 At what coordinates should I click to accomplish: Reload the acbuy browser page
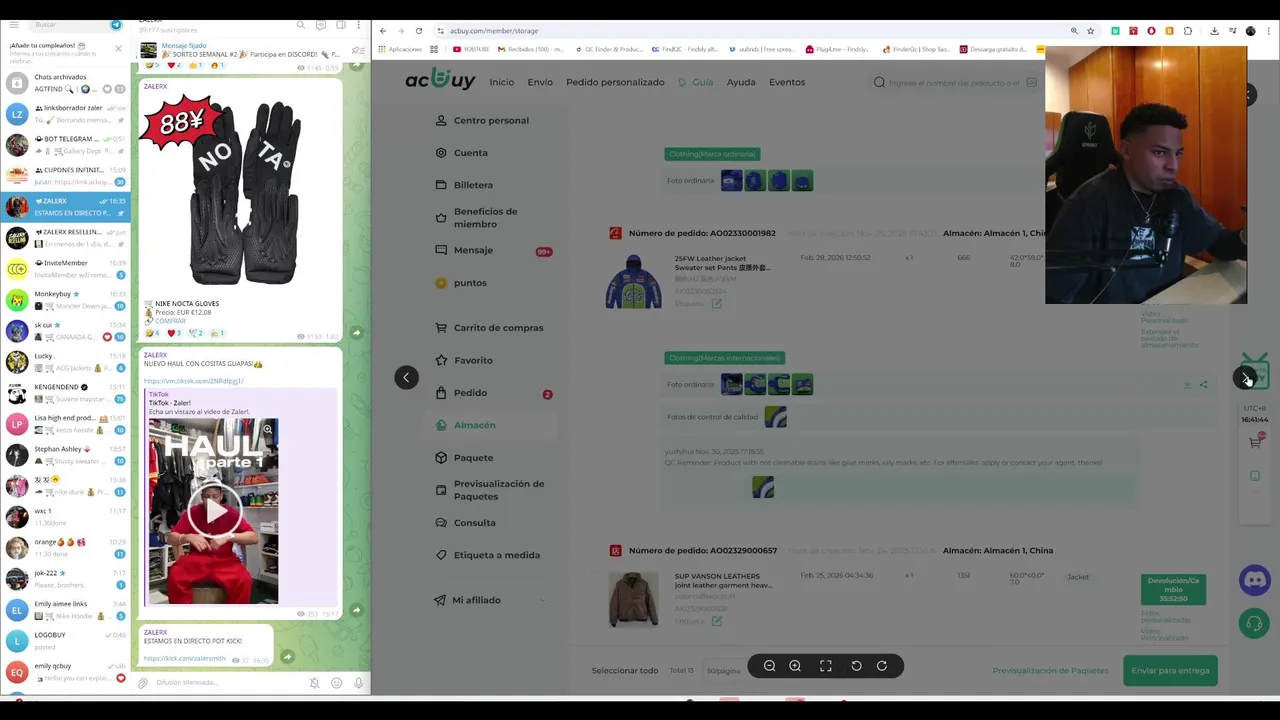419,31
